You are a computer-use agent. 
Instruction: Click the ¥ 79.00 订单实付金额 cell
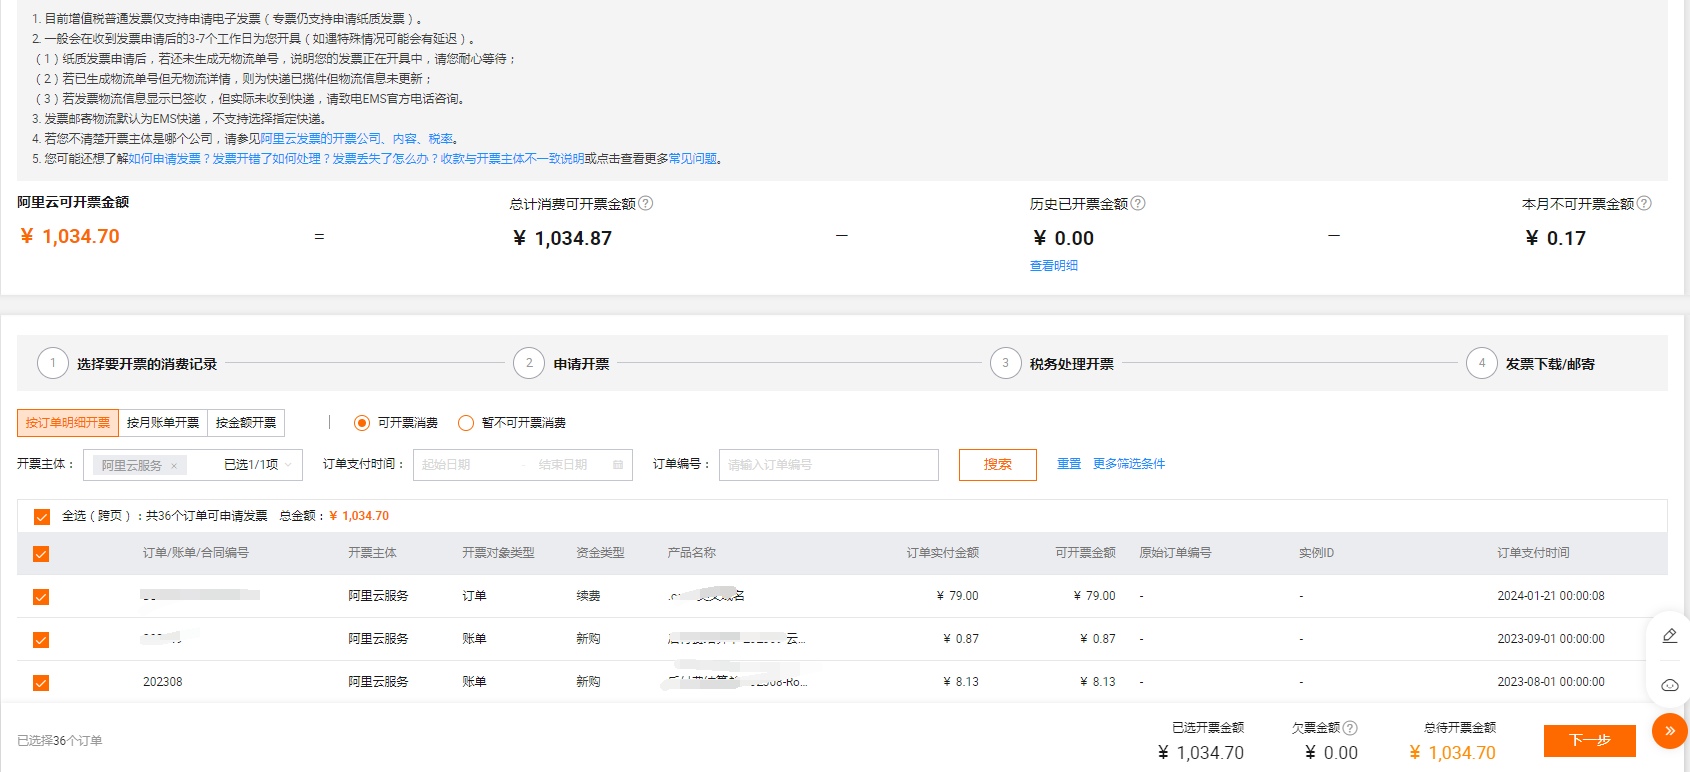click(957, 596)
